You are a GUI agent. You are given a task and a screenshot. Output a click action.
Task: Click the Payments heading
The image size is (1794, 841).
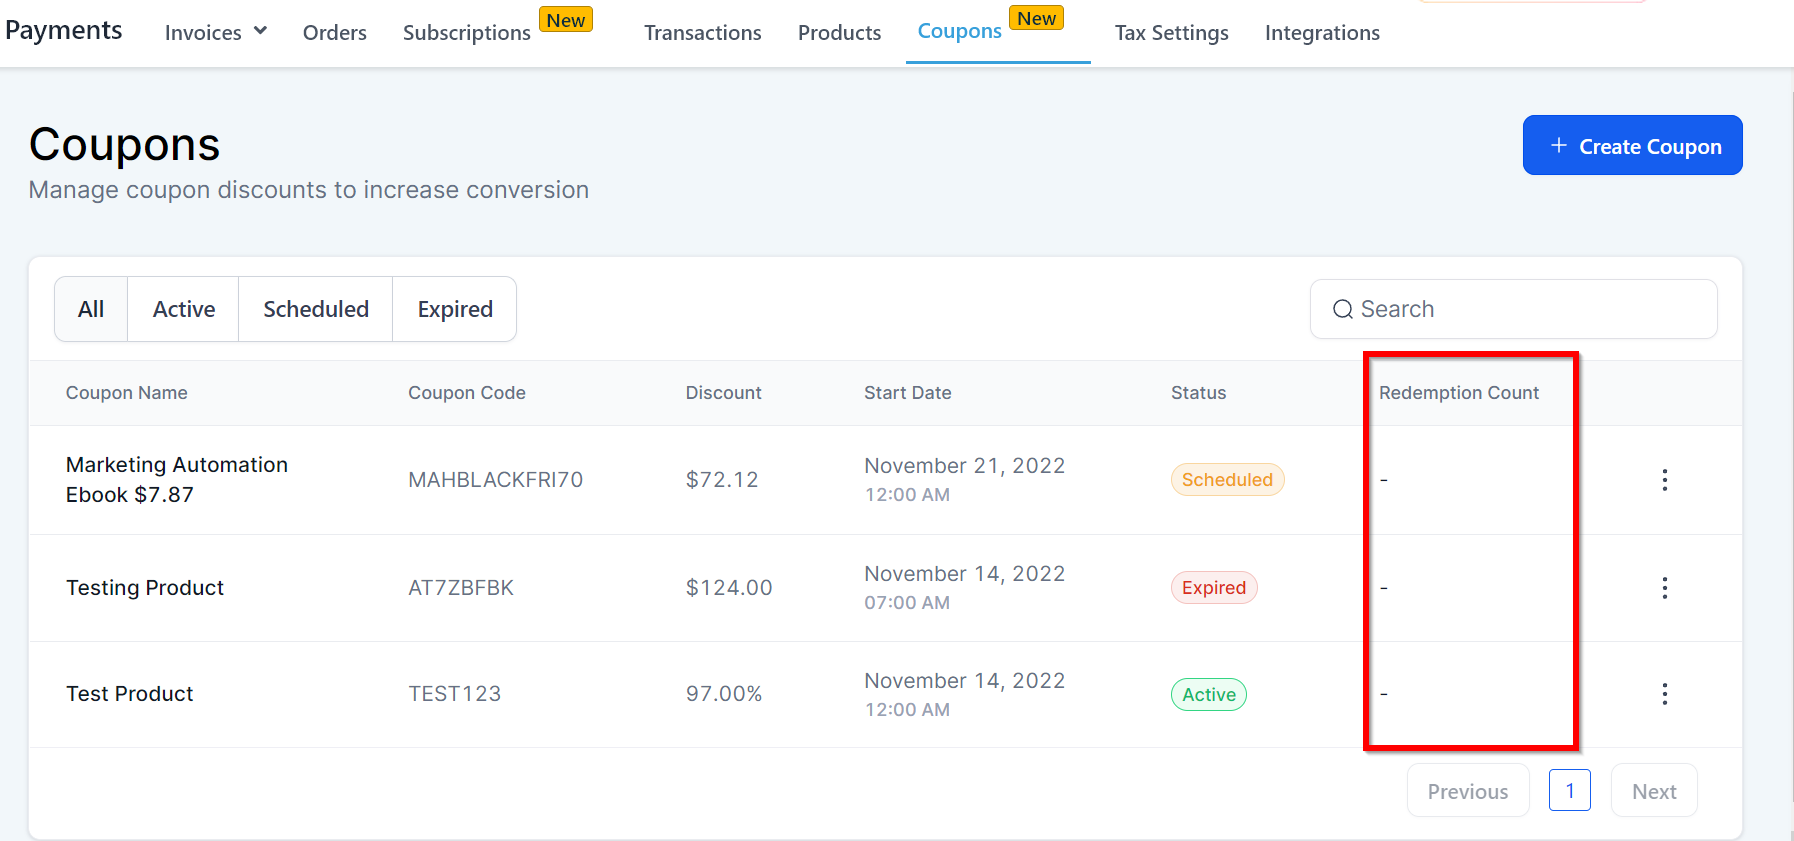pos(64,30)
